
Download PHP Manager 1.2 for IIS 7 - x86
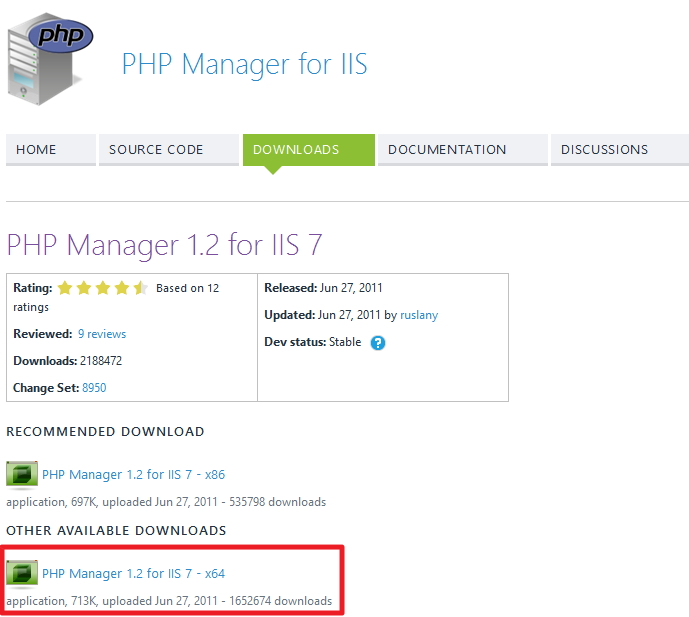(x=133, y=475)
